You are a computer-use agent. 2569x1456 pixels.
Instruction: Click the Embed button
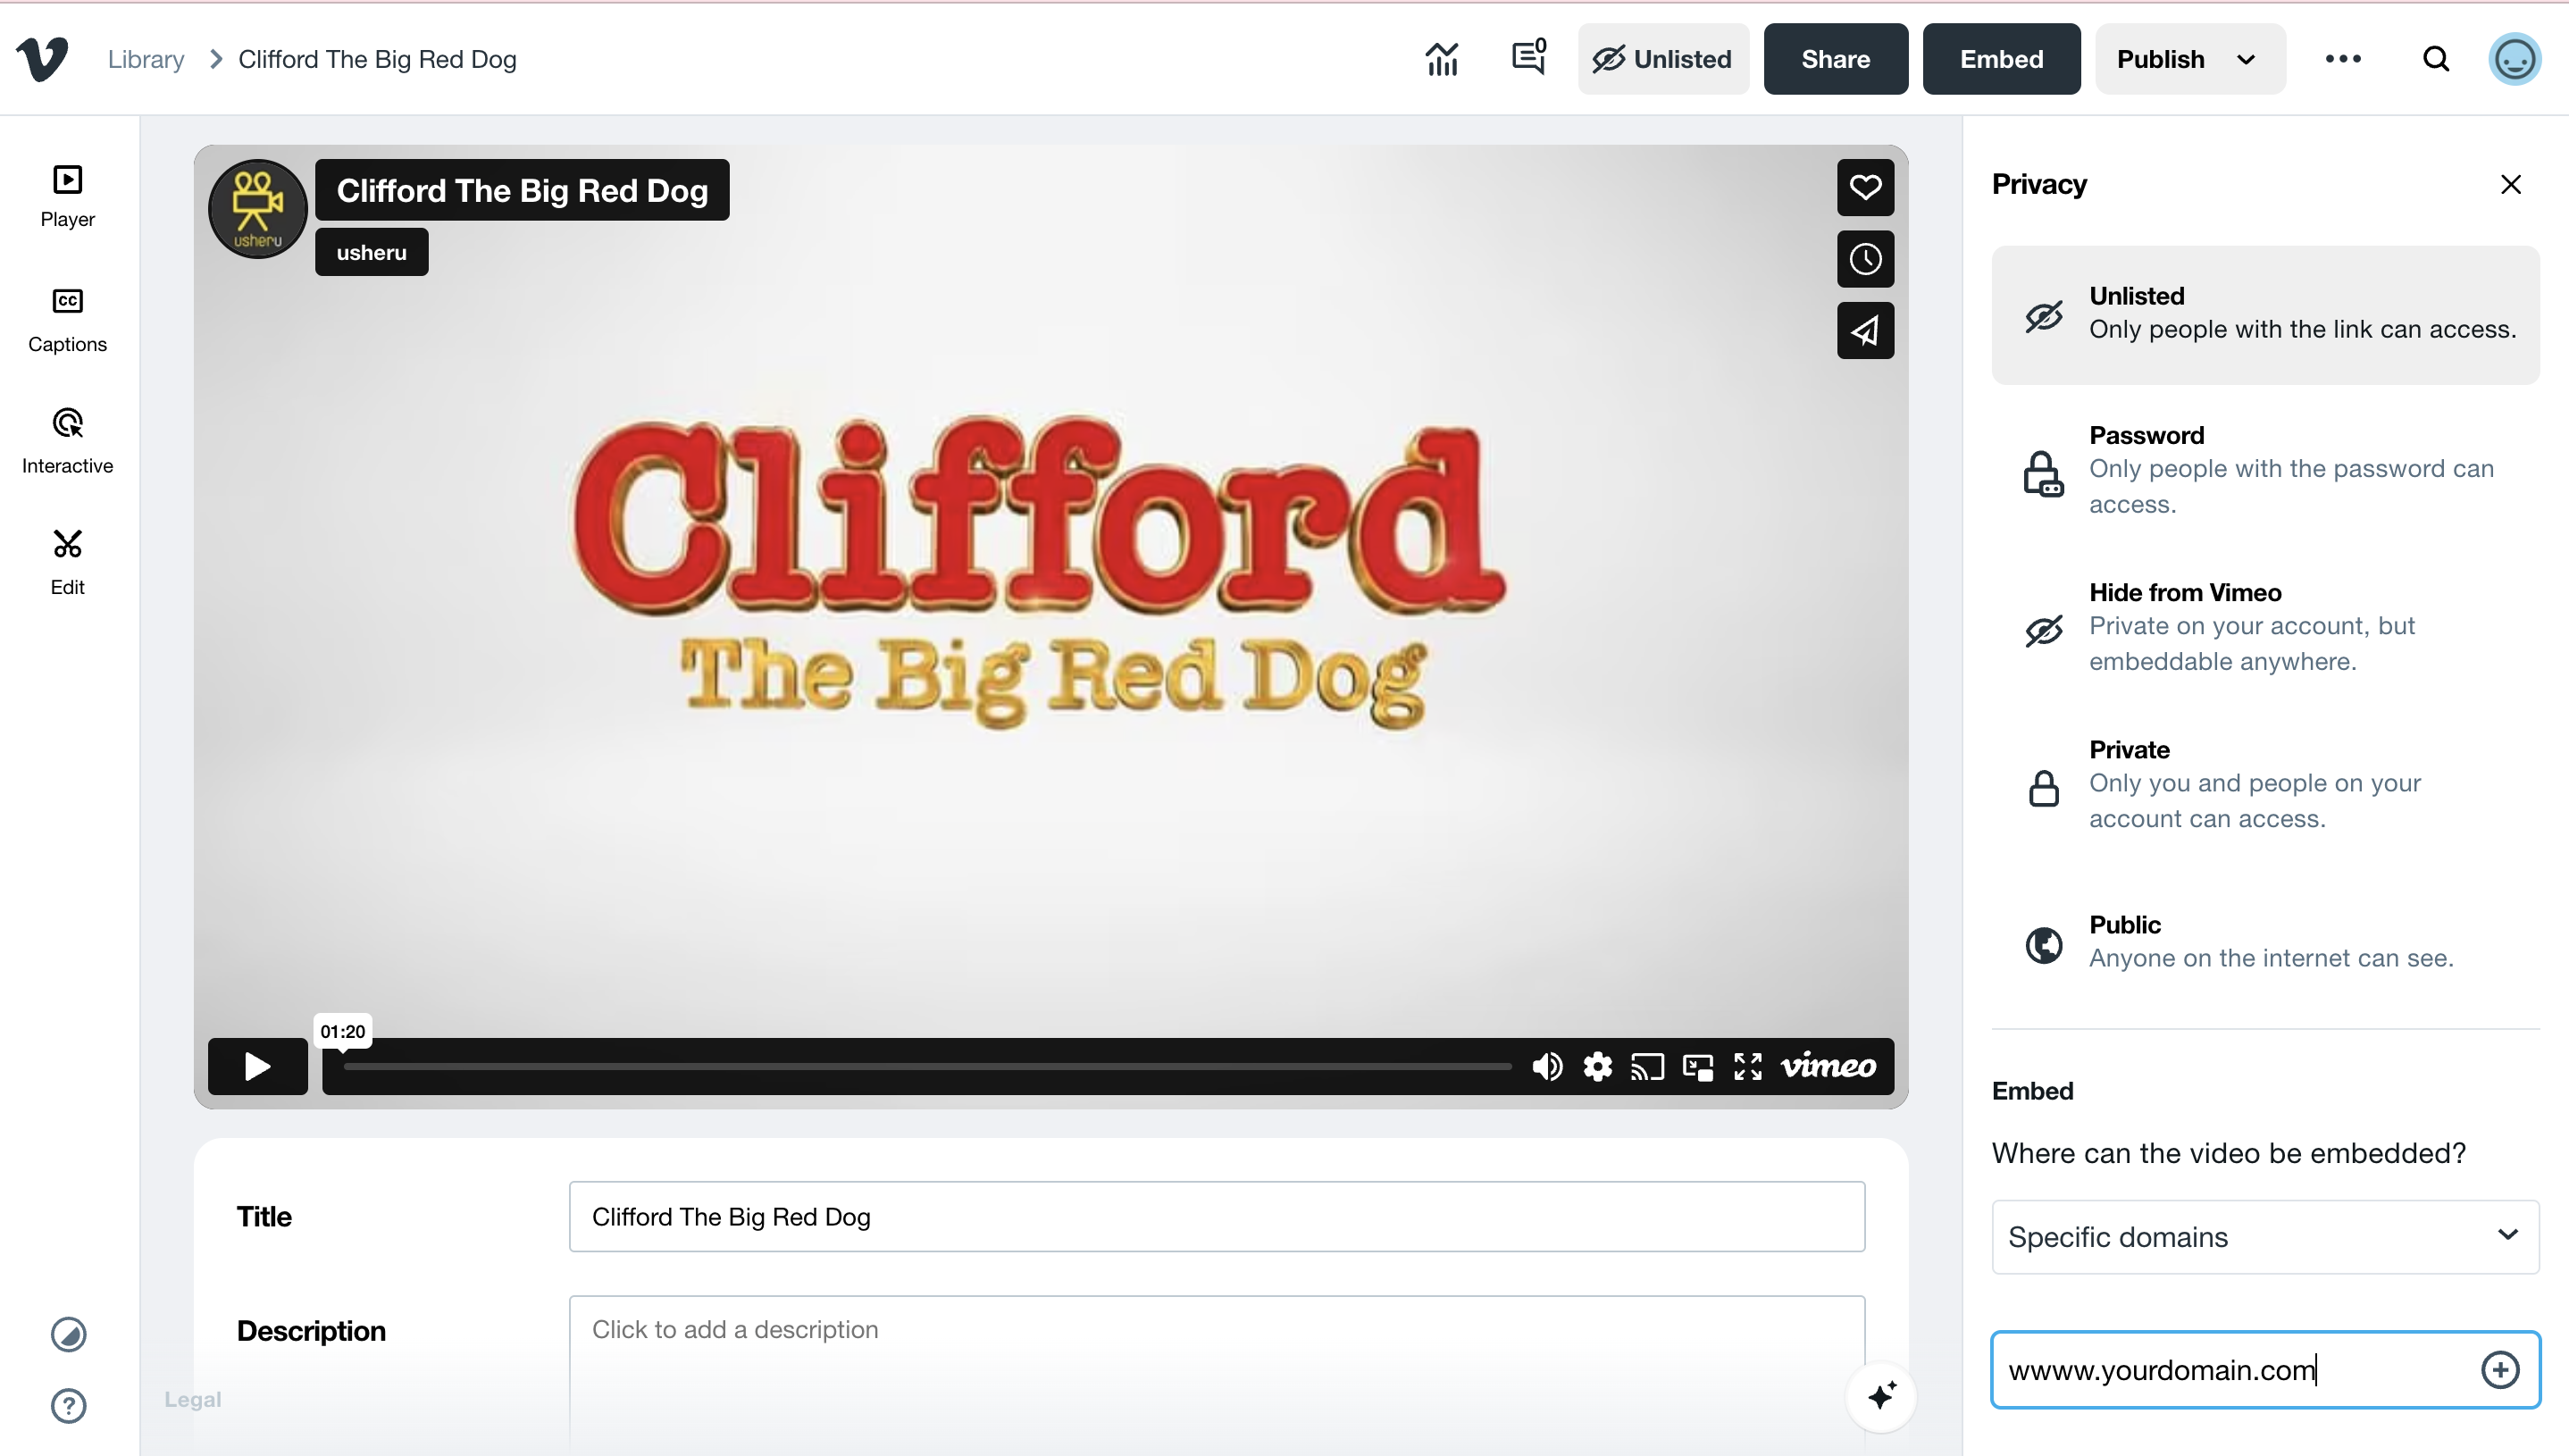click(x=2001, y=59)
